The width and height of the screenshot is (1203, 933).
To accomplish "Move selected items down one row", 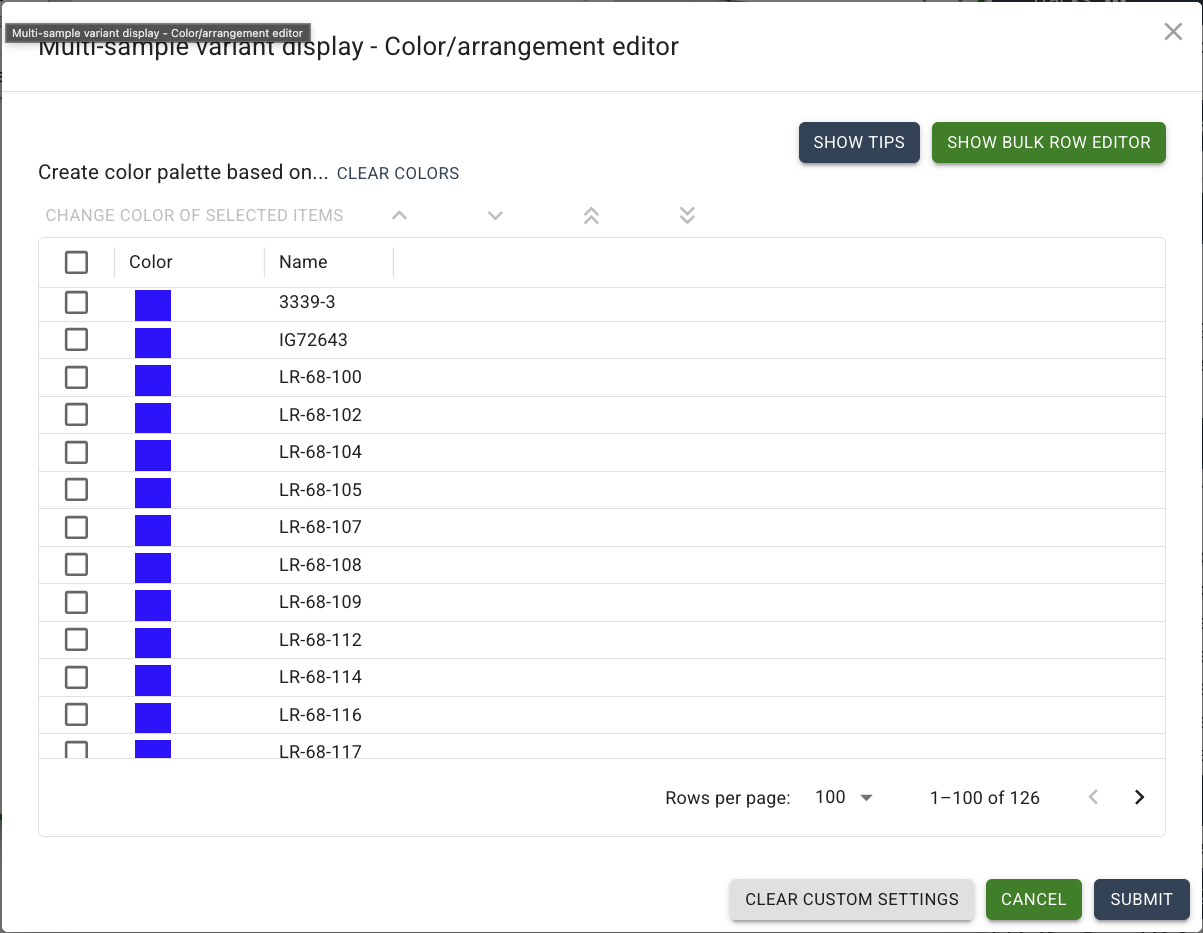I will pyautogui.click(x=495, y=215).
